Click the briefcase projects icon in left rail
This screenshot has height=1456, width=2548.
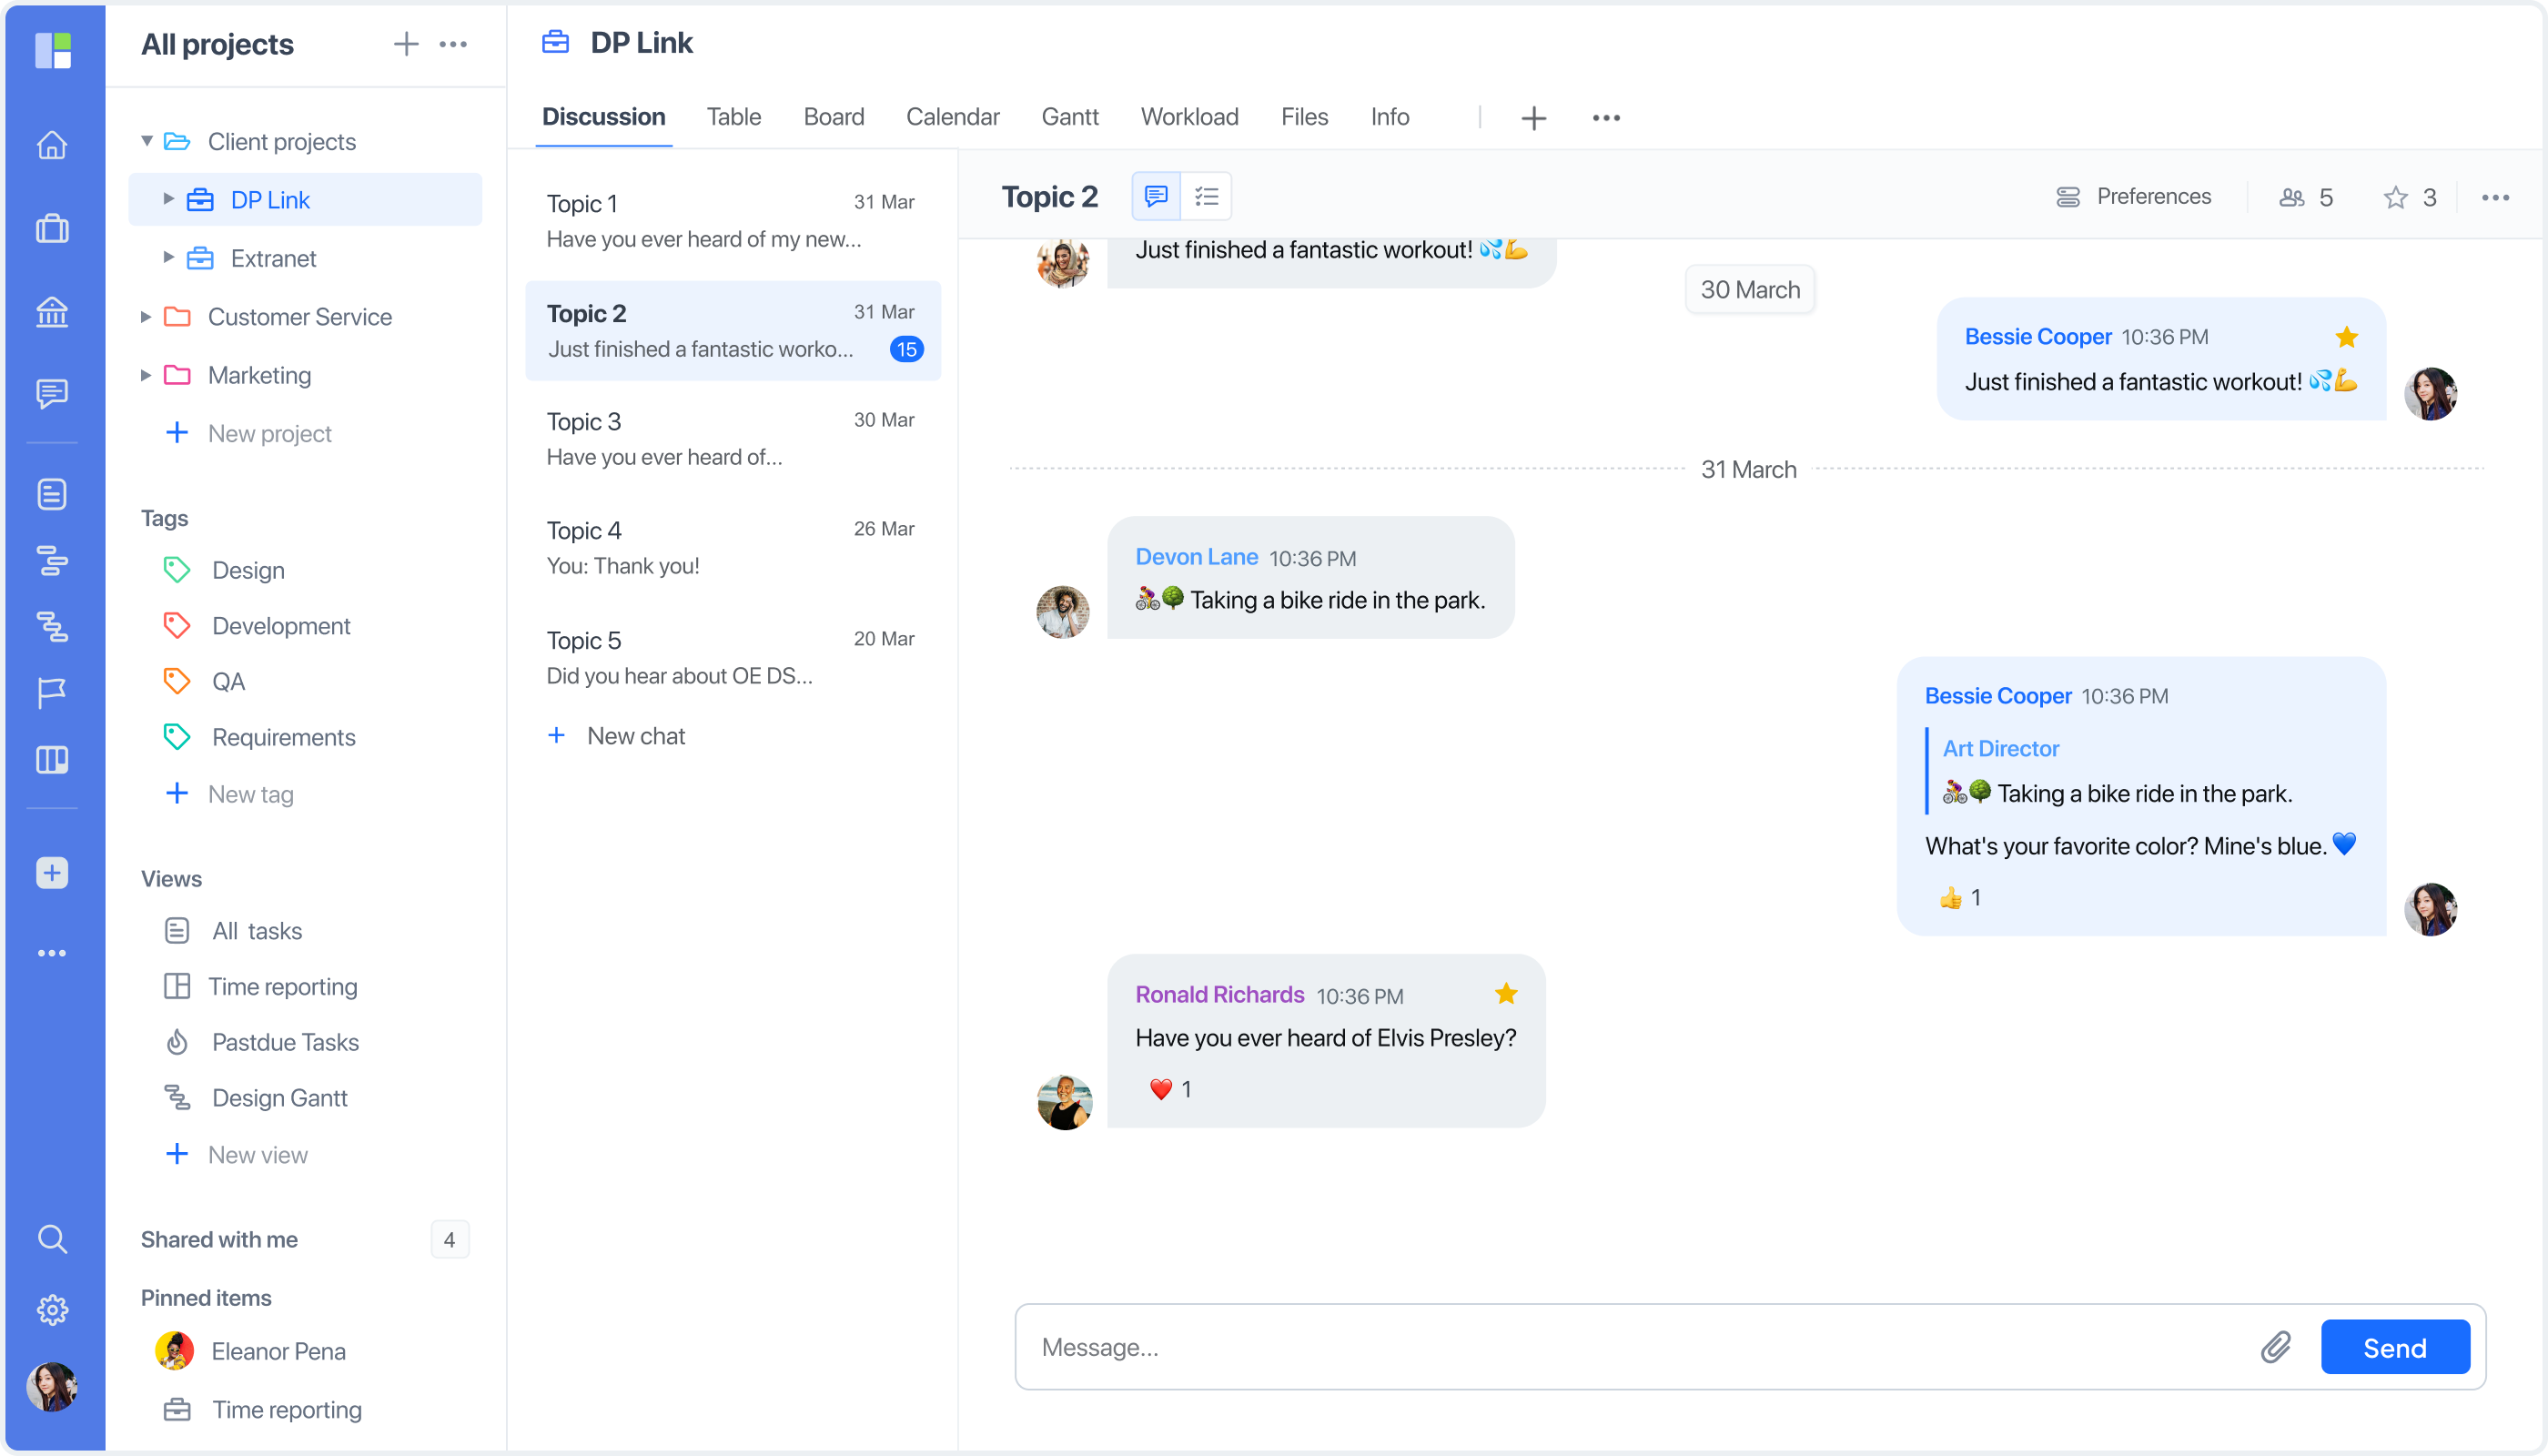click(x=52, y=229)
